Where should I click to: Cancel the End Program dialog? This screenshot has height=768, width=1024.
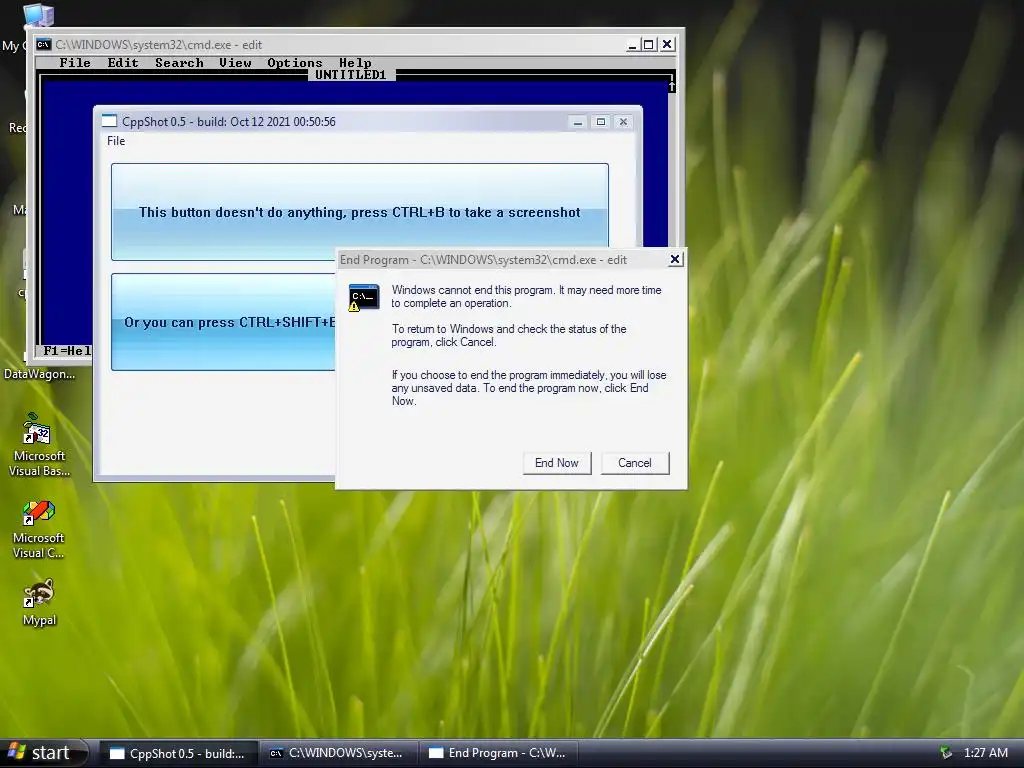point(635,463)
